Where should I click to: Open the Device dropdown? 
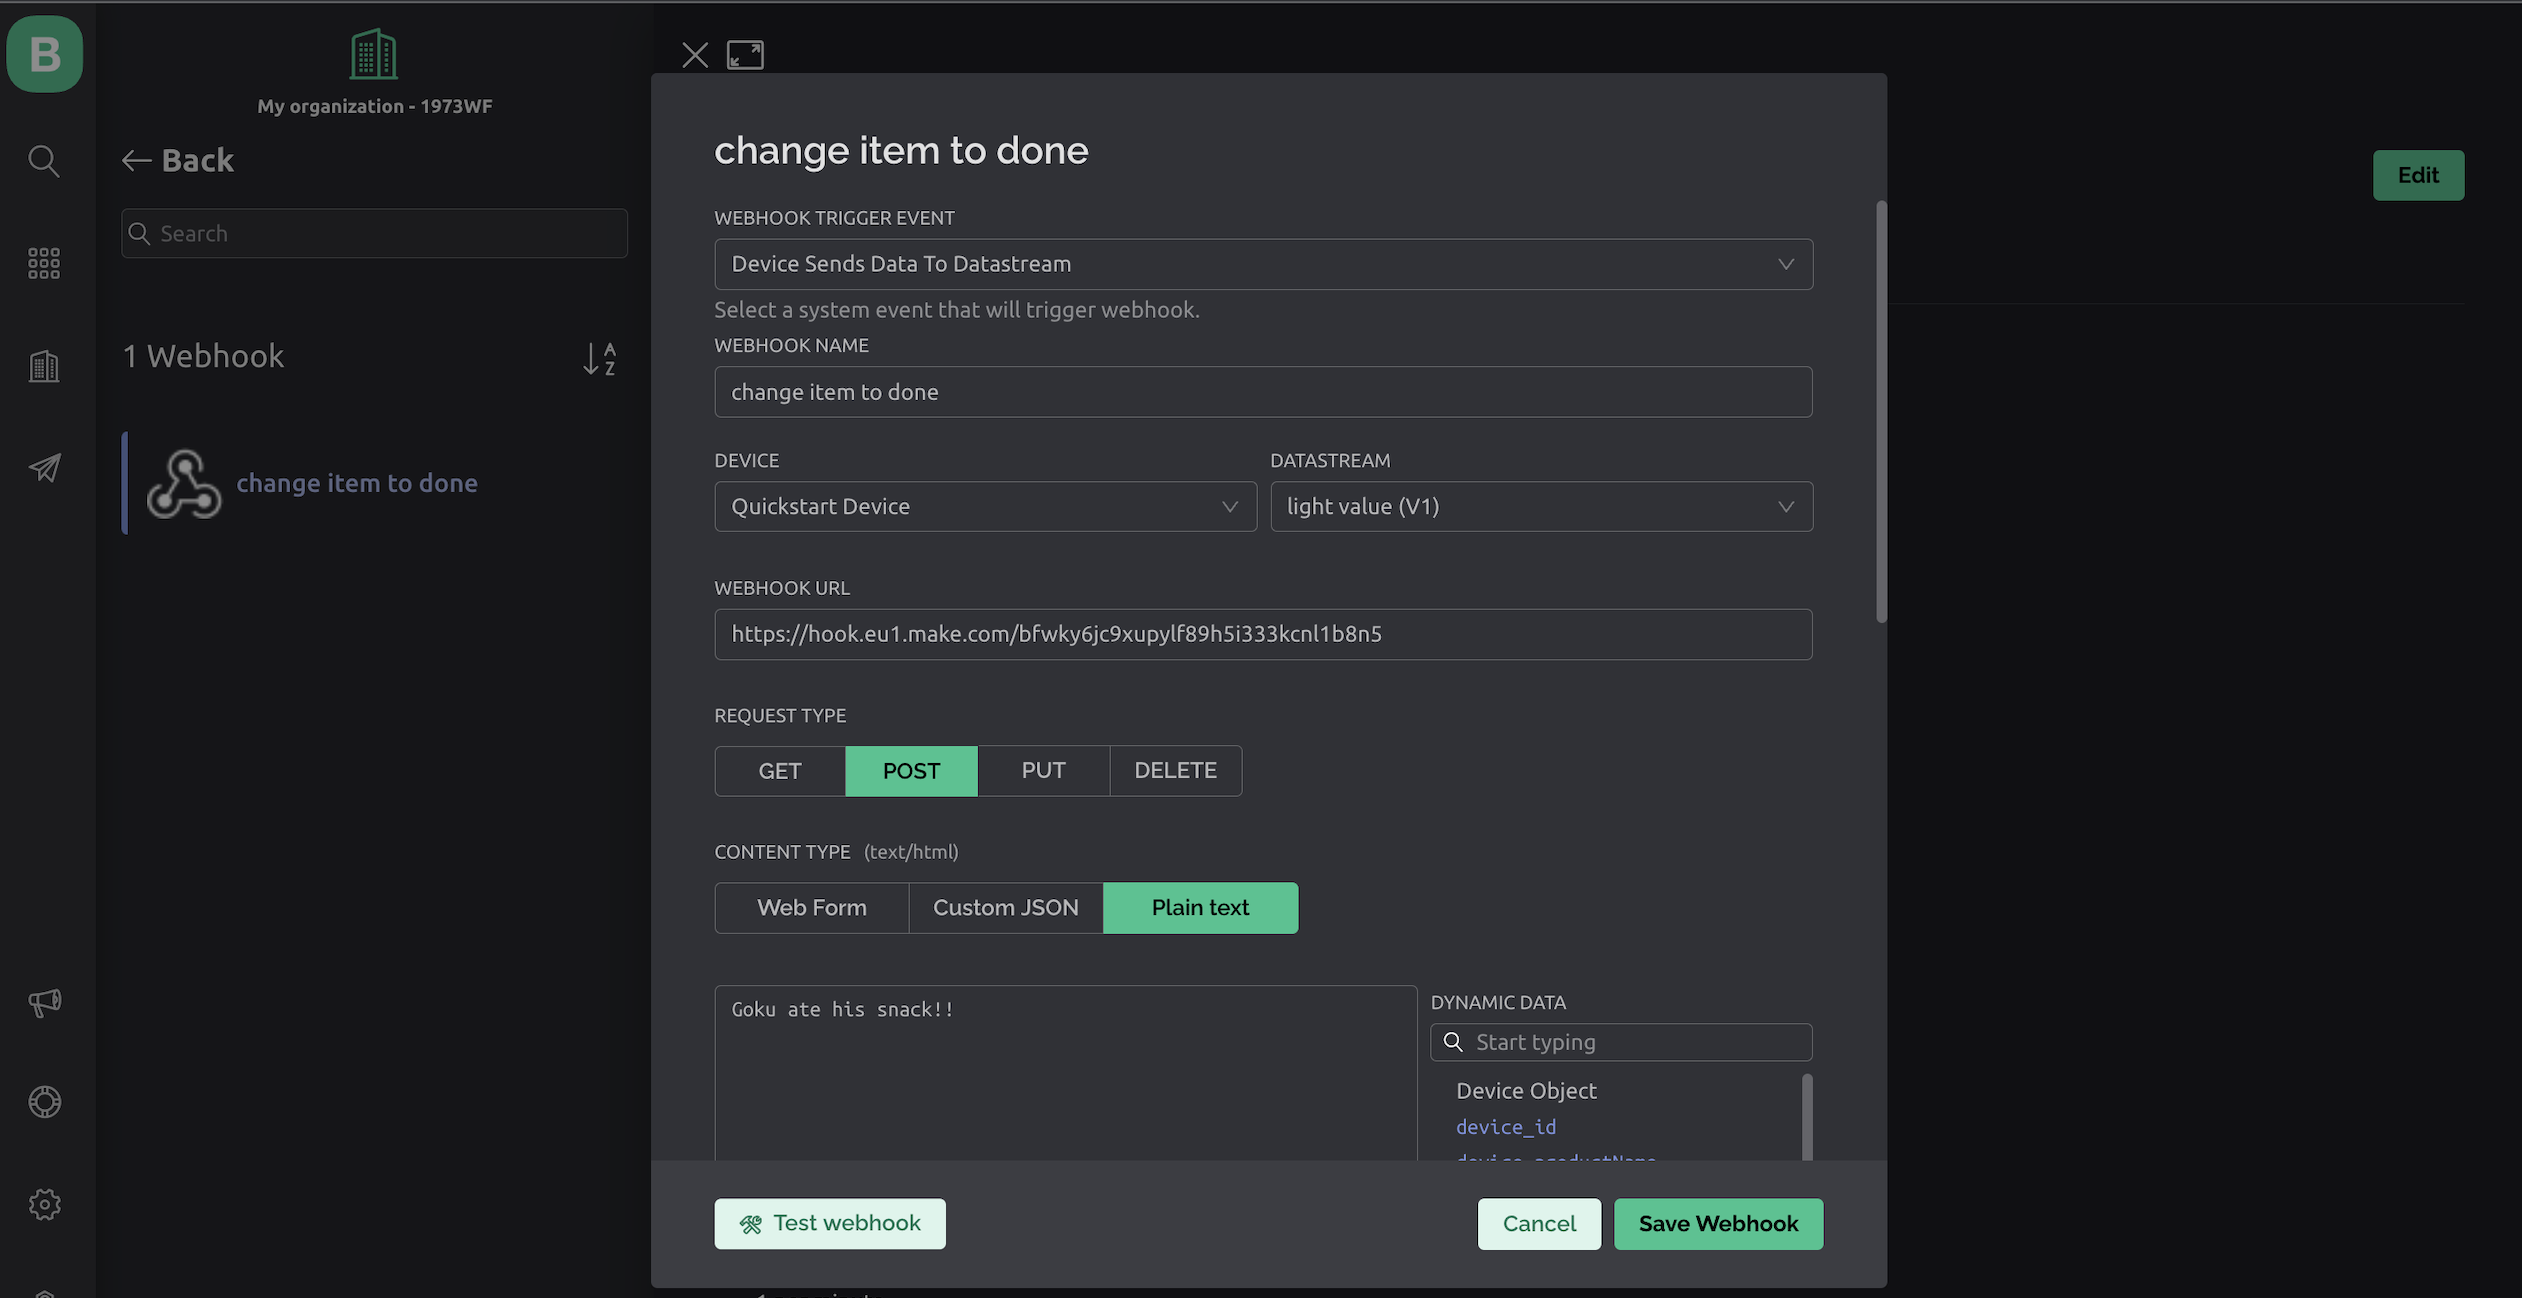985,506
